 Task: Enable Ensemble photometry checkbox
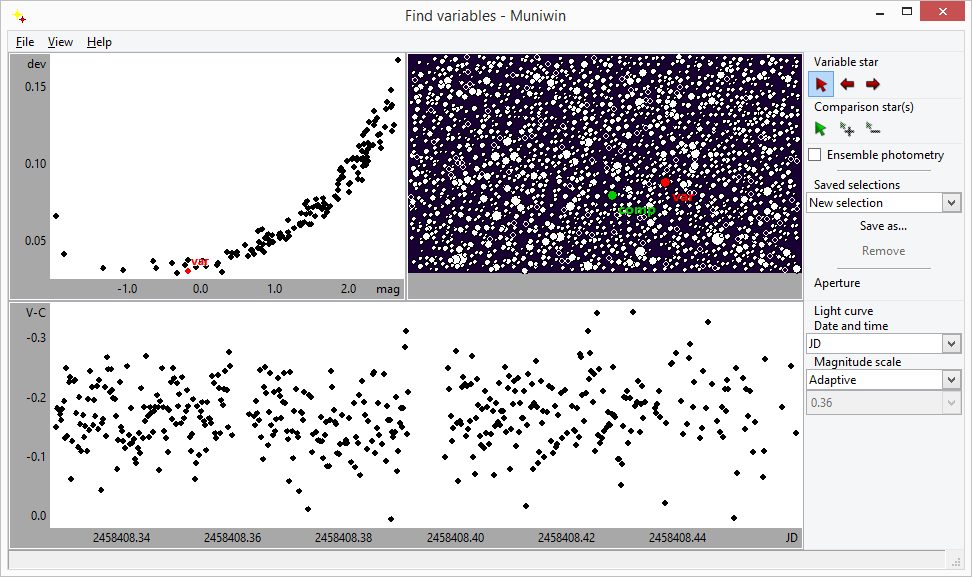815,155
